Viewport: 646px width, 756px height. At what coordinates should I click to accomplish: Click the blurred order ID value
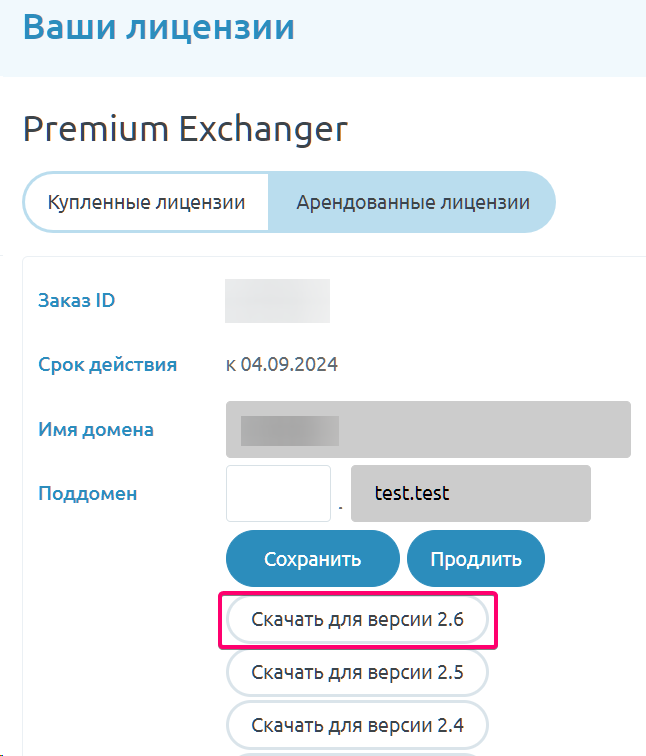pos(277,301)
